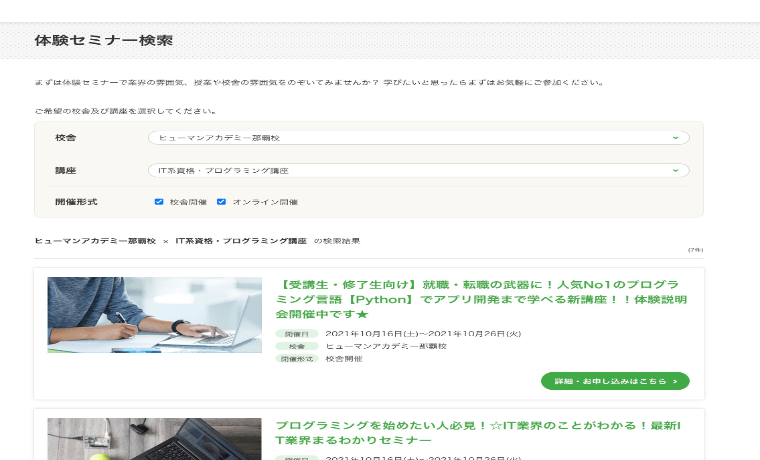Click the 校舎開催 value in the first card
This screenshot has height=460, width=760.
(344, 359)
